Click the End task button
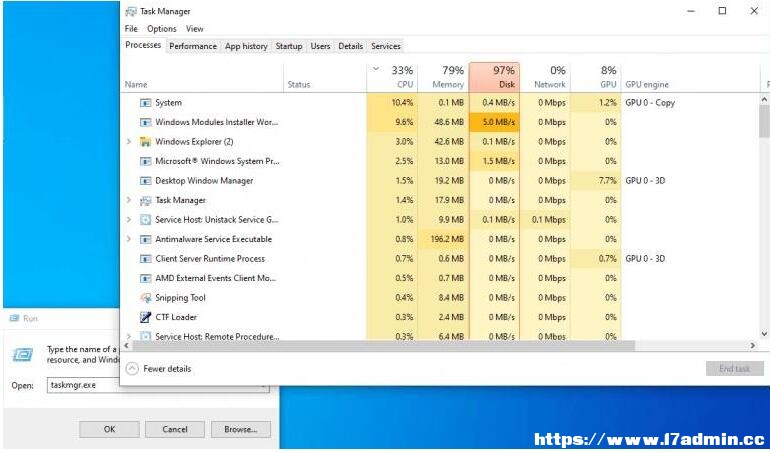This screenshot has width=770, height=453. point(735,368)
